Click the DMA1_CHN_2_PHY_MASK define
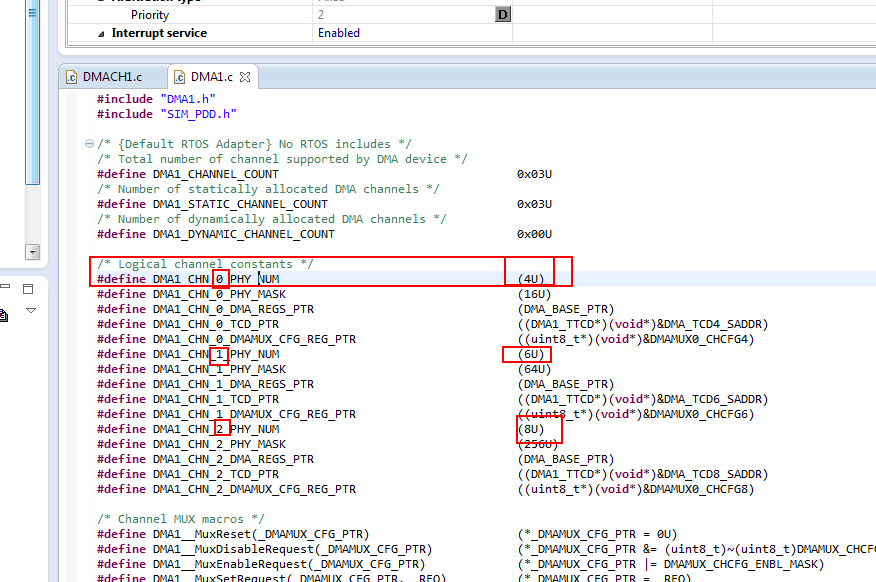The image size is (876, 582). click(x=219, y=445)
